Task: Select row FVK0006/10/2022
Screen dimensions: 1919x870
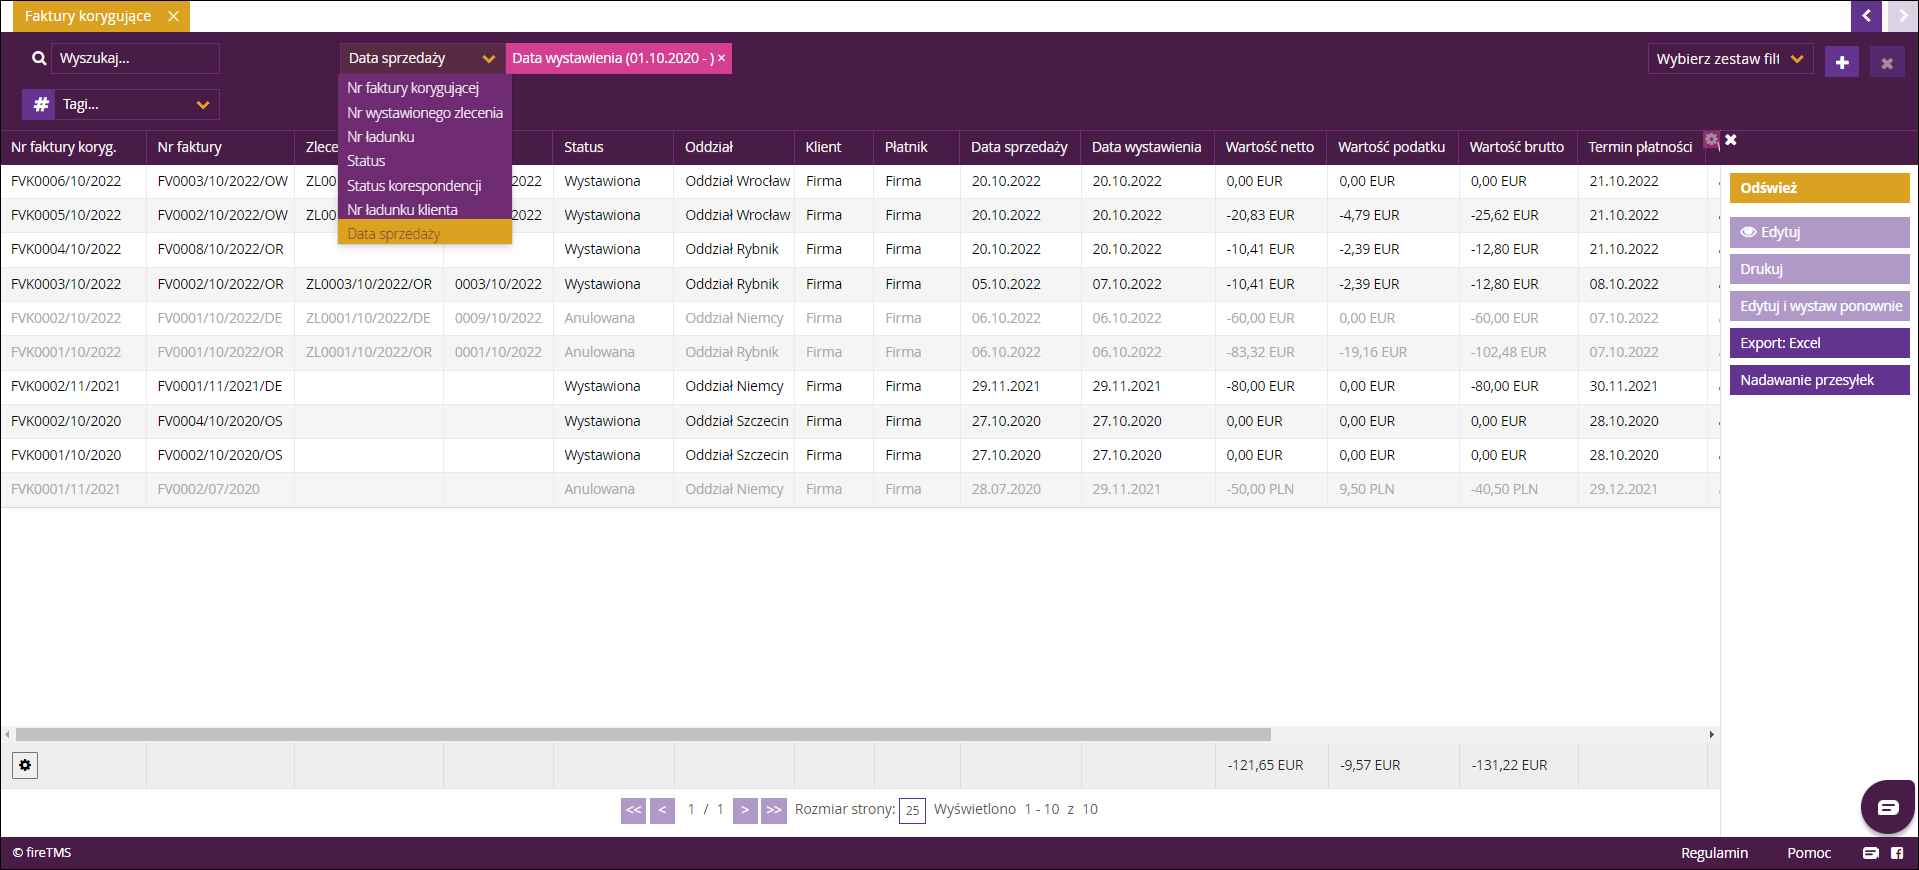Action: pos(860,181)
